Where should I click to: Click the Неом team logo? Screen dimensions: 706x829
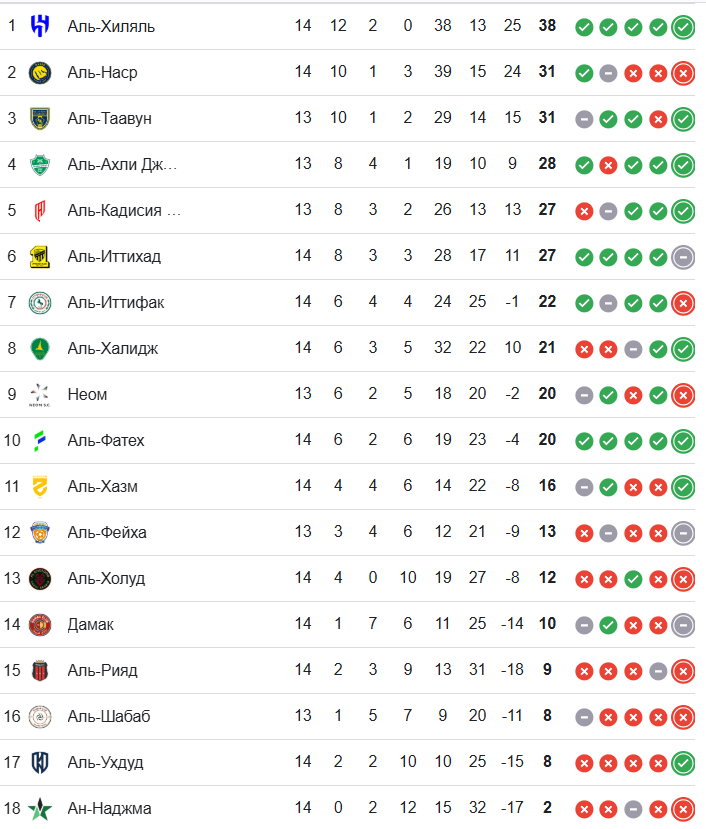[40, 394]
